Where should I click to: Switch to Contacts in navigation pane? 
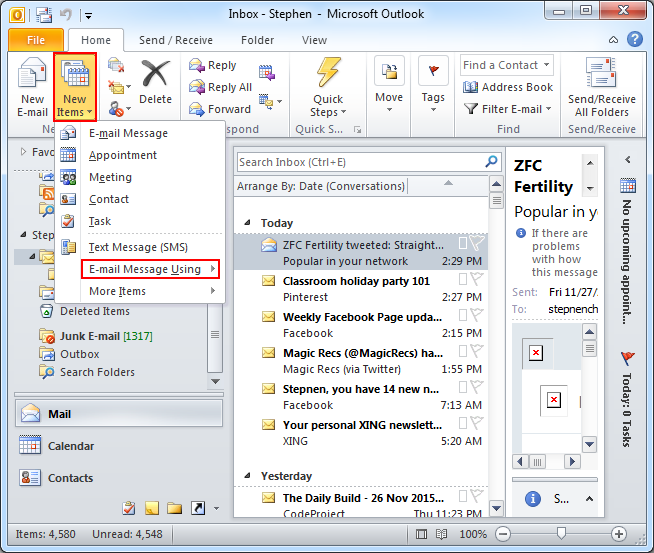coord(119,478)
